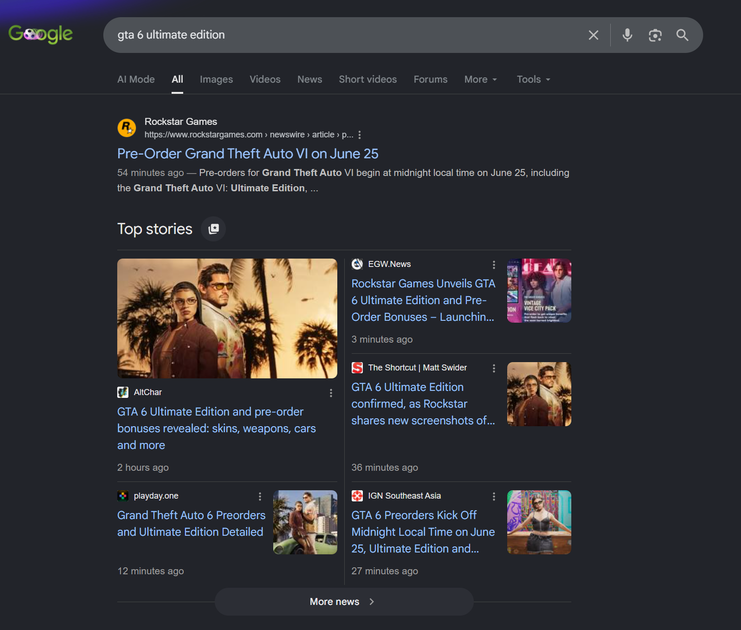The image size is (741, 630).
Task: Open IGN Southeast Asia story thumbnail
Action: 539,522
